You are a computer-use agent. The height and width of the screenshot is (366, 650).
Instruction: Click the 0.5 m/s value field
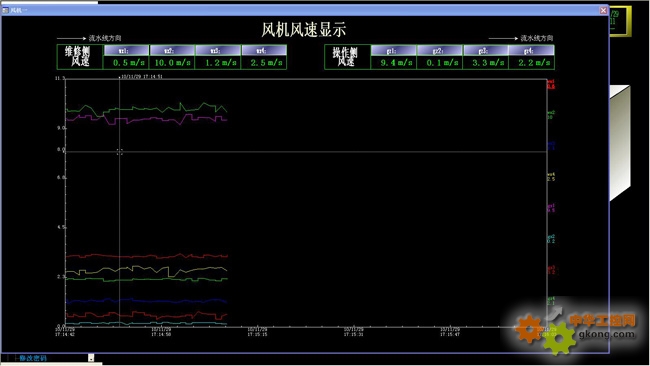tap(126, 63)
